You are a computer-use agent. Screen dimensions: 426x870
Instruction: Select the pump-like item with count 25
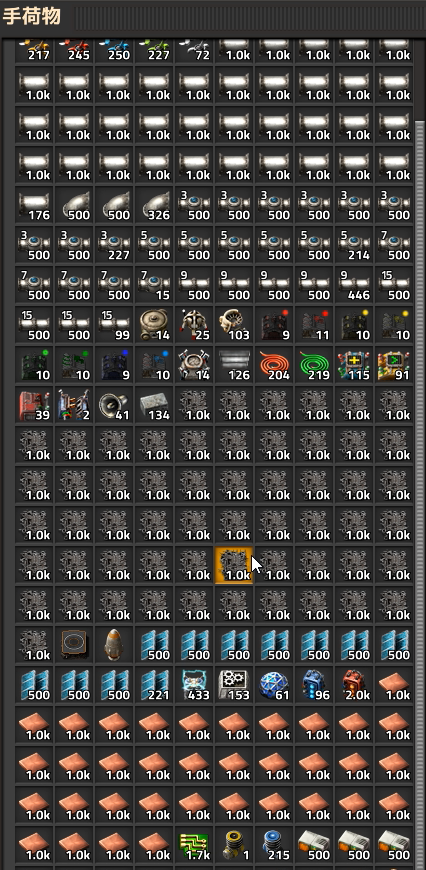pyautogui.click(x=194, y=325)
